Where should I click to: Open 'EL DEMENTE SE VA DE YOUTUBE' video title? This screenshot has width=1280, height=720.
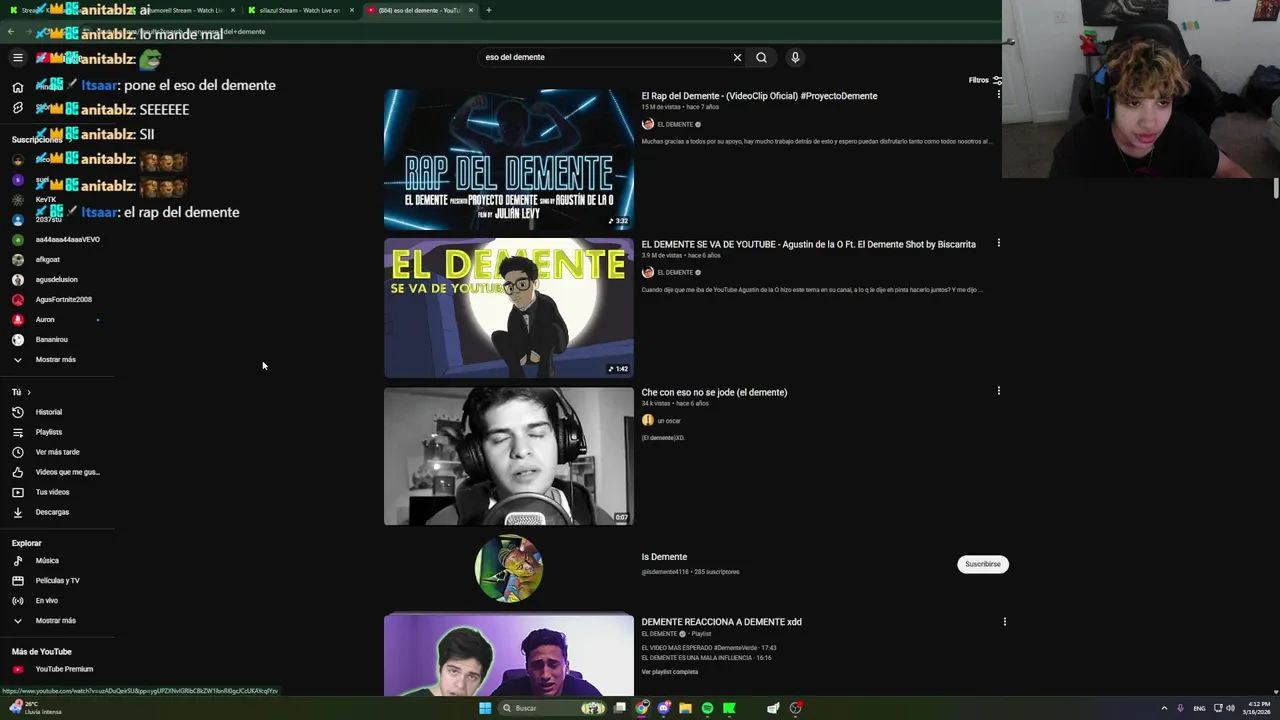point(808,244)
